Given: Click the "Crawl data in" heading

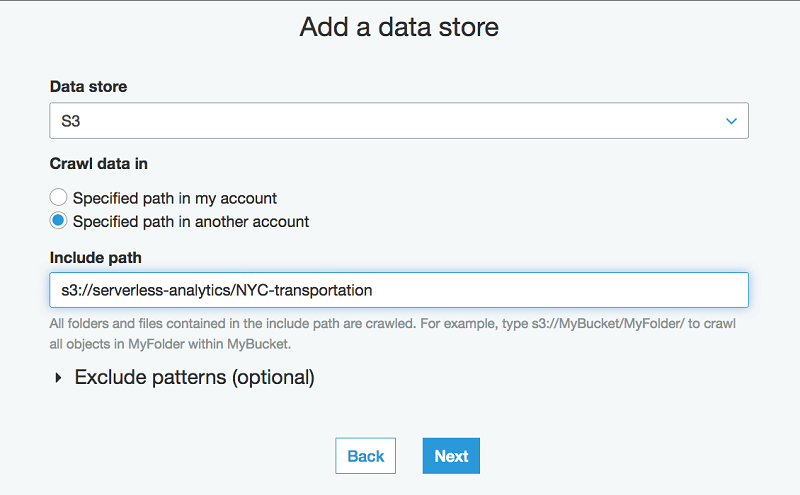Looking at the screenshot, I should pyautogui.click(x=99, y=163).
